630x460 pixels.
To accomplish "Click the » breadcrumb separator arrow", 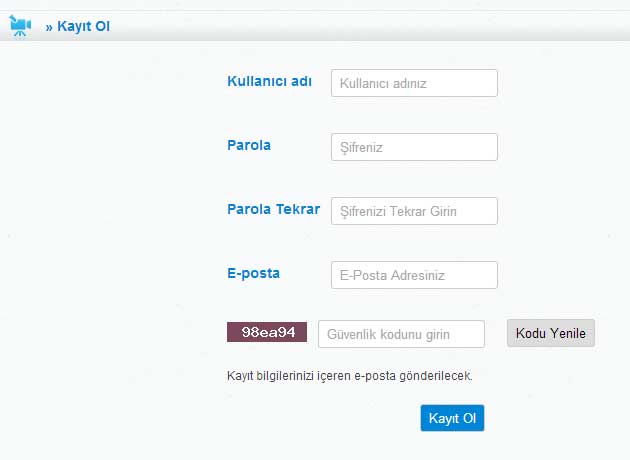I will click(x=49, y=27).
